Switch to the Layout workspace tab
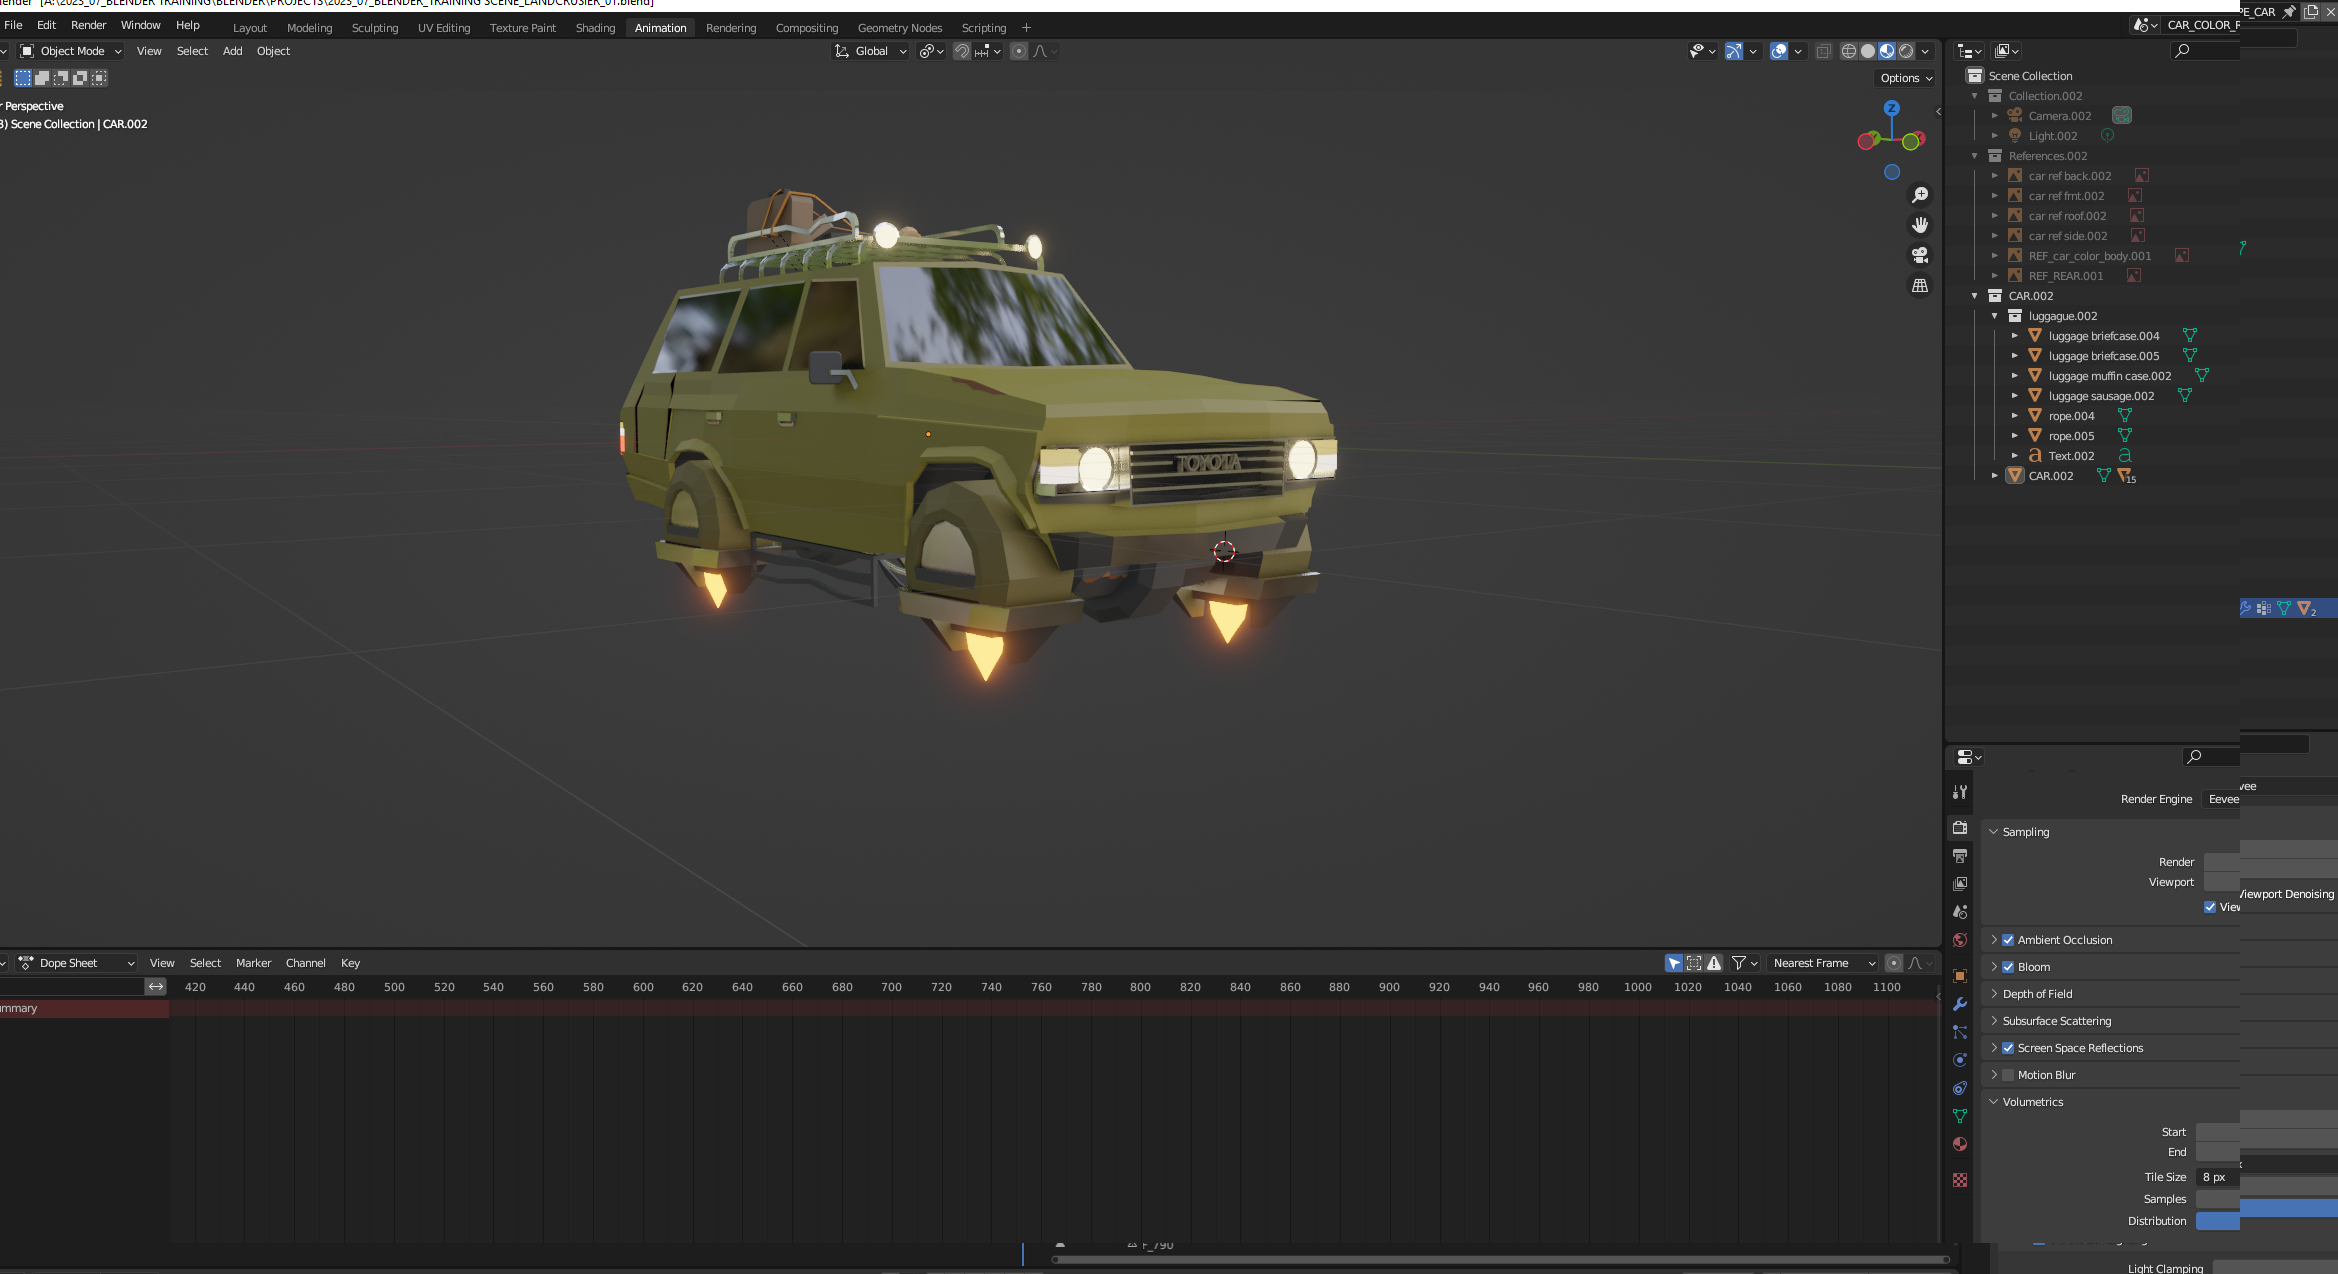 250,28
